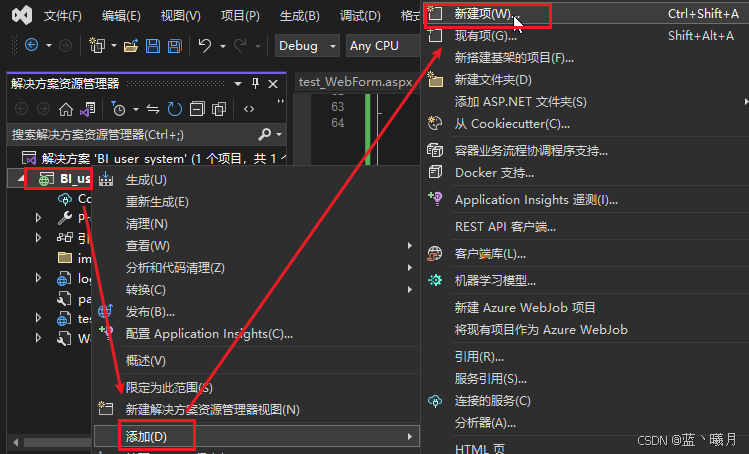Click sync with active document icon
749x454 pixels.
point(153,109)
